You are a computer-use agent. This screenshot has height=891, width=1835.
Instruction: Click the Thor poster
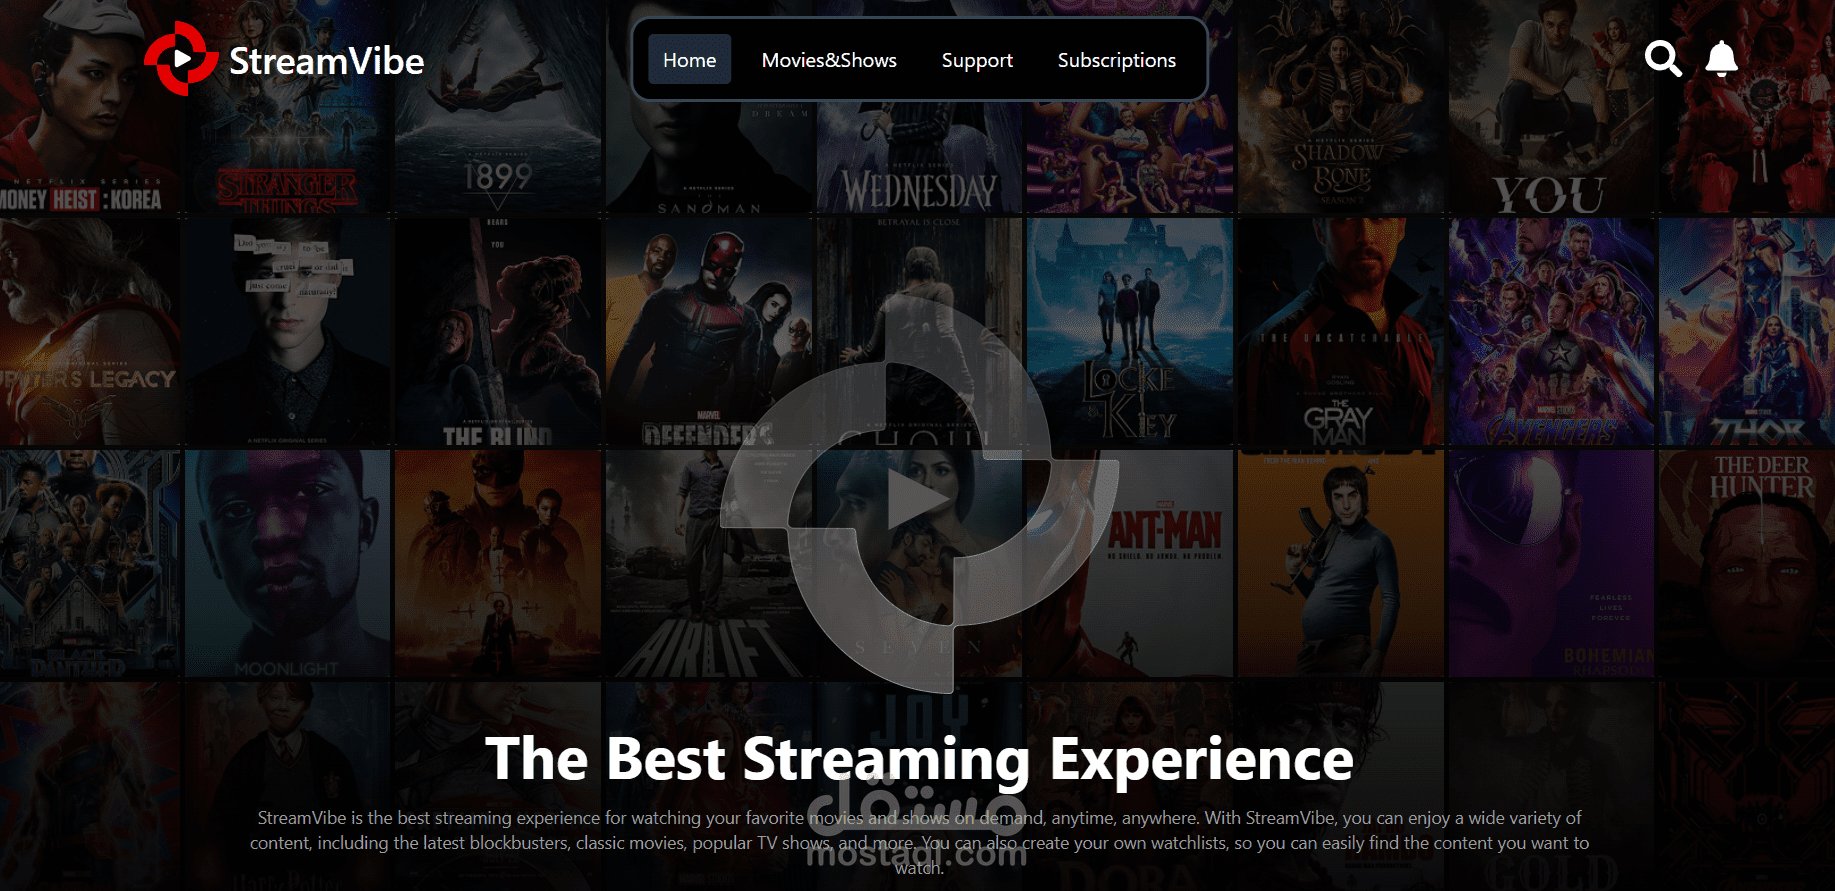click(1747, 332)
